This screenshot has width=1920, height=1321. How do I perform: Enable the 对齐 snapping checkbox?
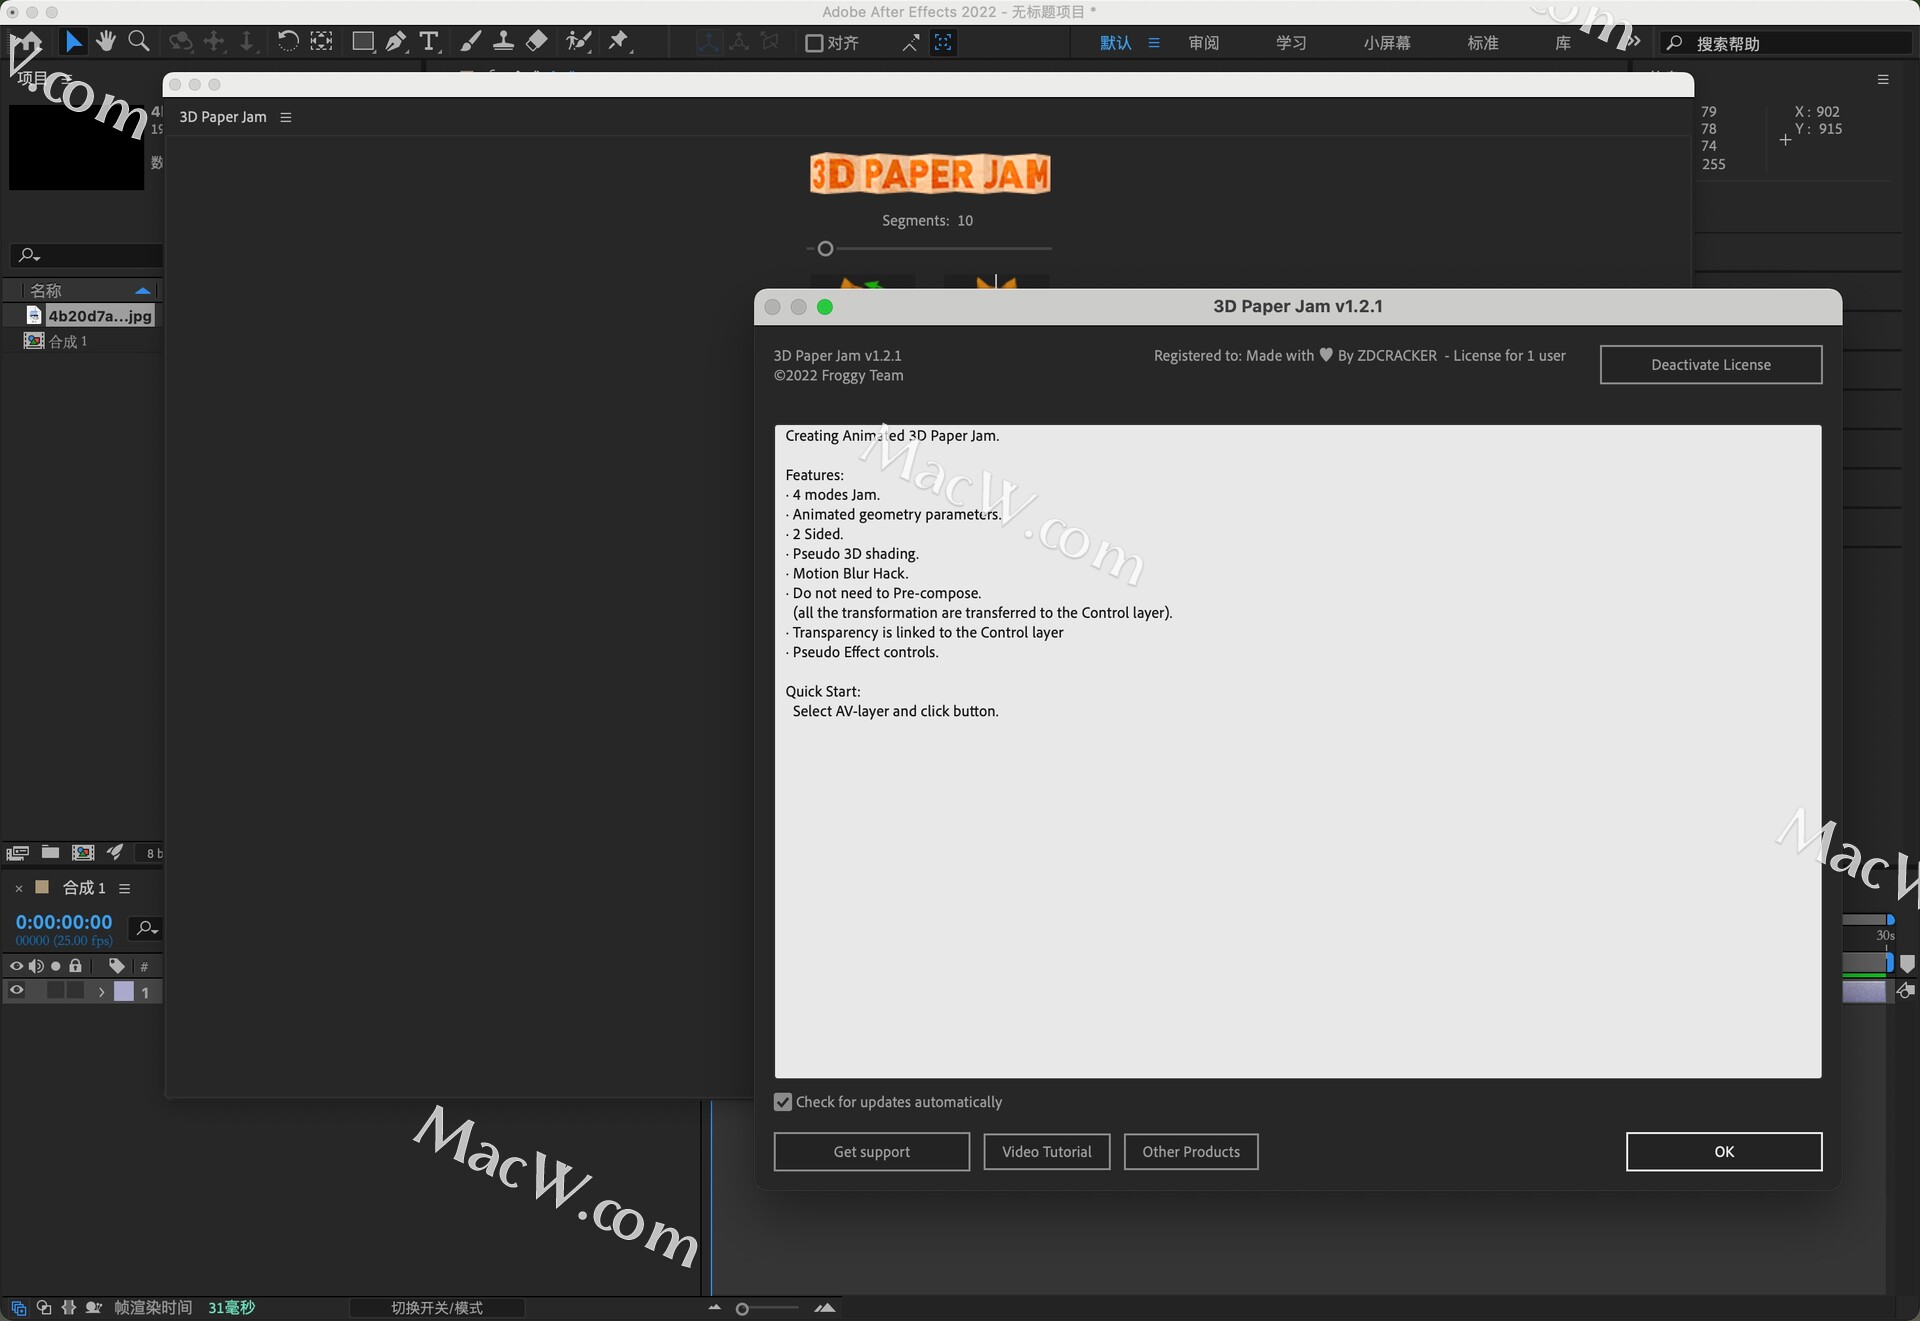[x=814, y=43]
